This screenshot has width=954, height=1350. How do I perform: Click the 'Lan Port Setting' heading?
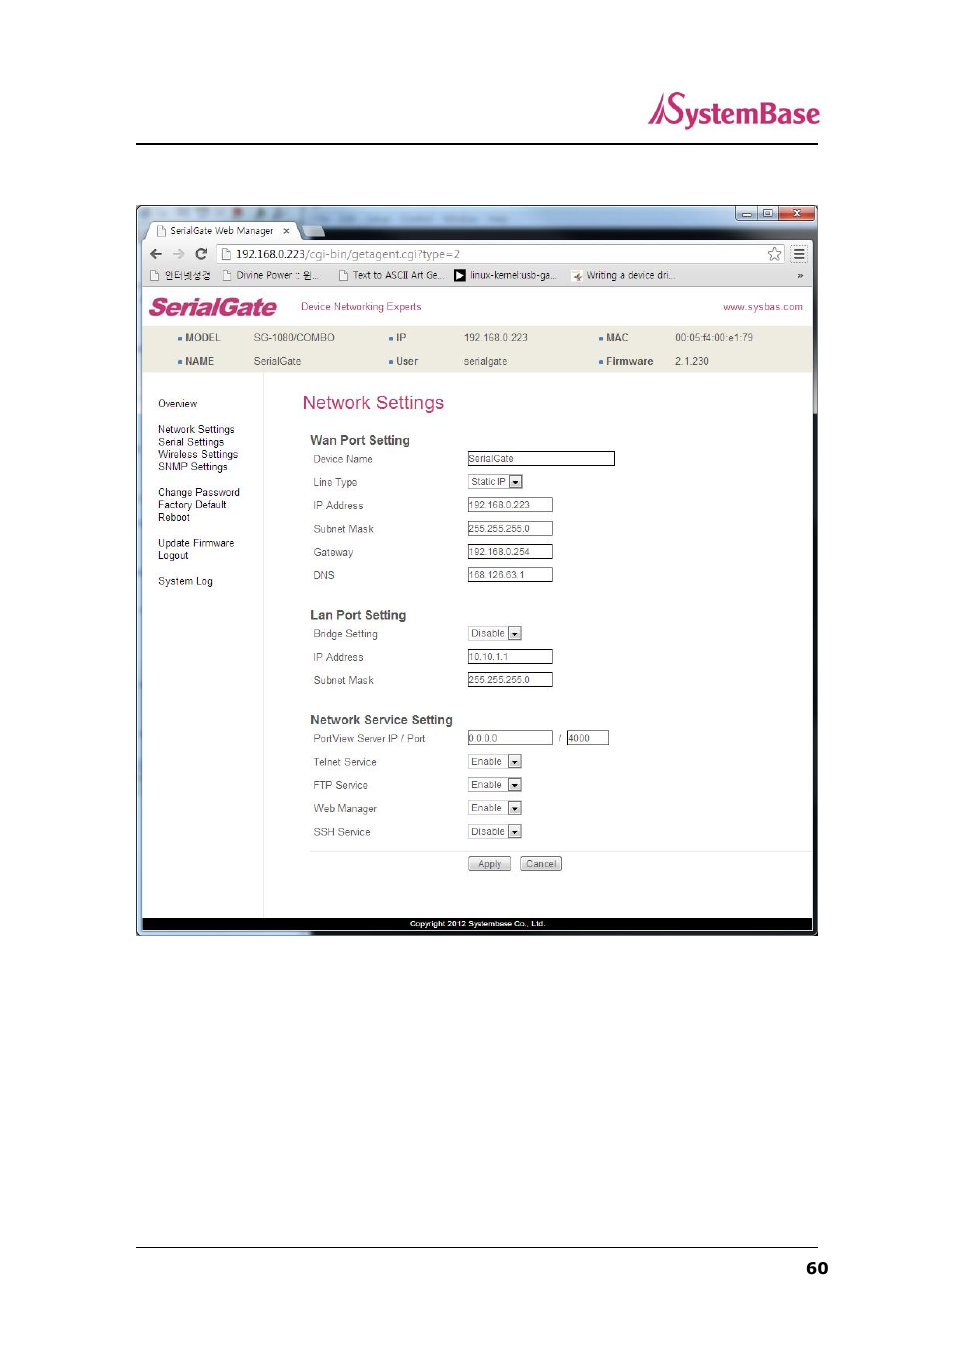pyautogui.click(x=358, y=616)
